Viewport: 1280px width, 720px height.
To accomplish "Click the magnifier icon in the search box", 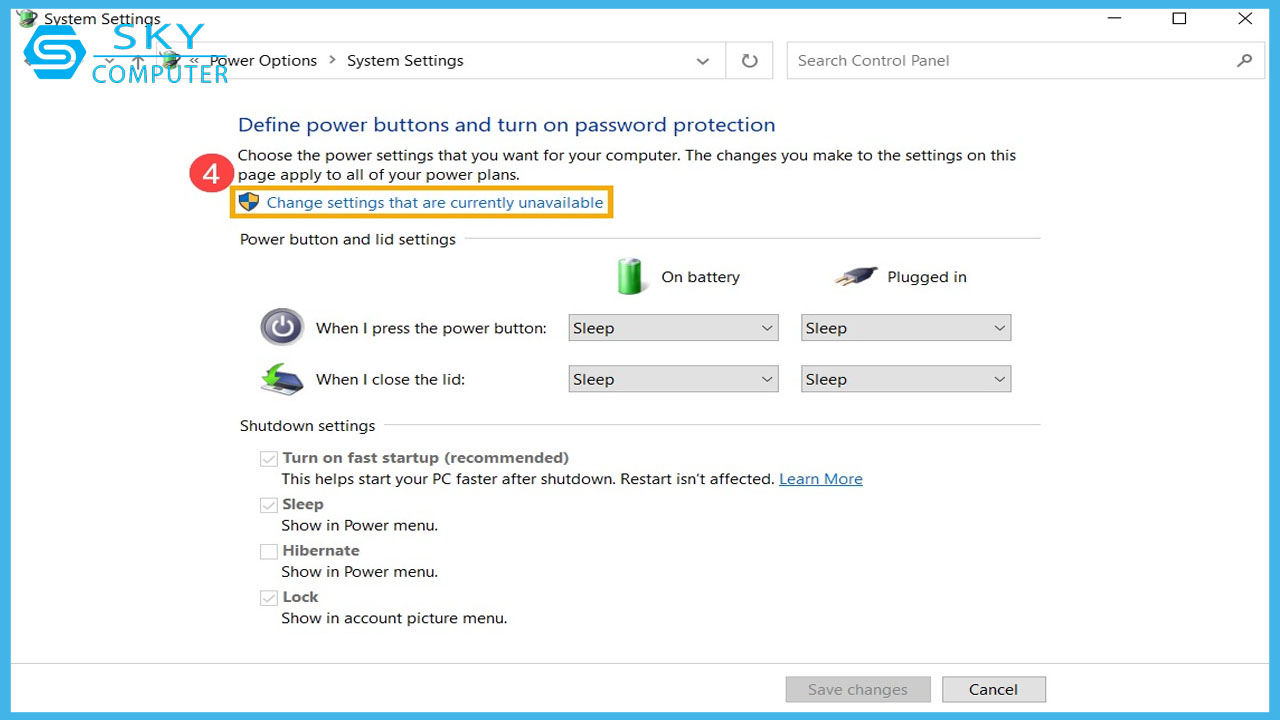I will point(1244,61).
